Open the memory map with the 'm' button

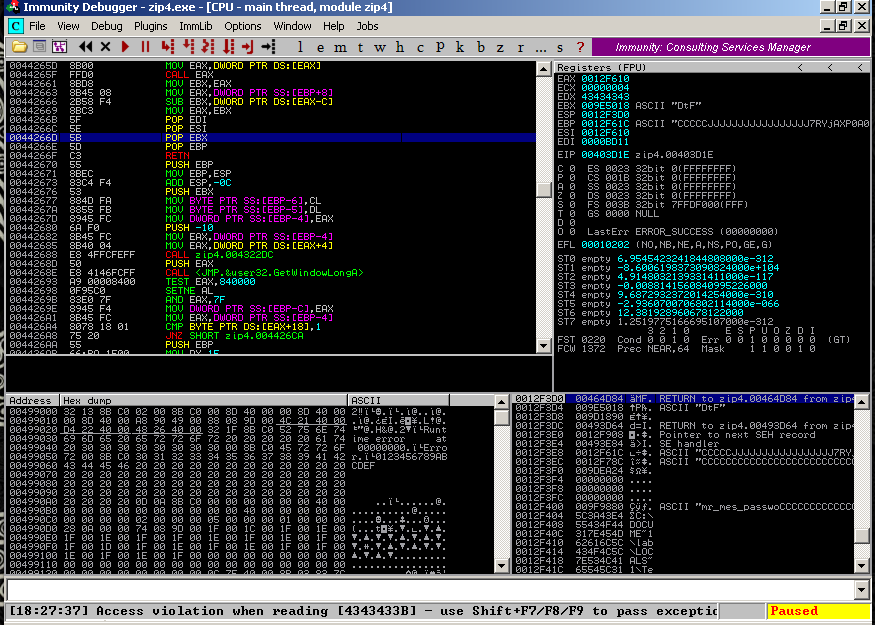pos(340,47)
